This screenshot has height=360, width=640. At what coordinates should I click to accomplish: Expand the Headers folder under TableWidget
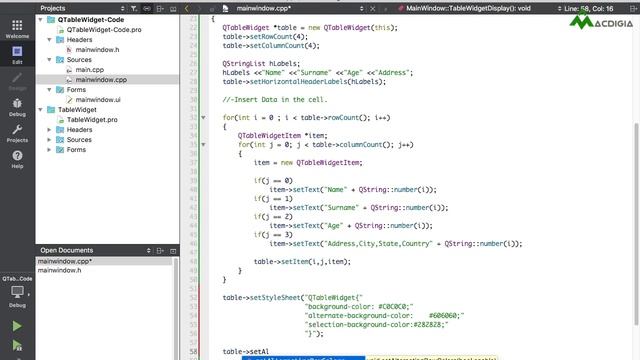49,130
